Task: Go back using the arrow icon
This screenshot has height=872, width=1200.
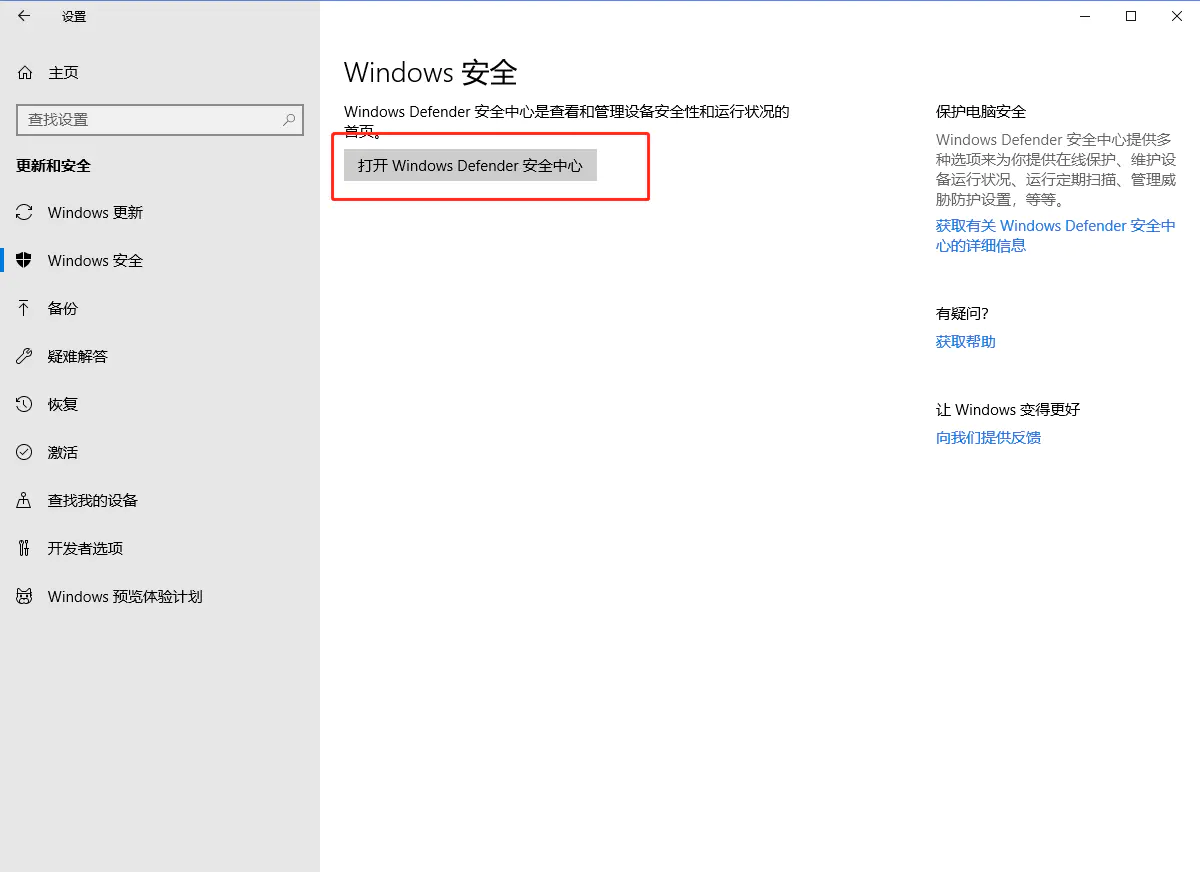Action: pos(24,16)
